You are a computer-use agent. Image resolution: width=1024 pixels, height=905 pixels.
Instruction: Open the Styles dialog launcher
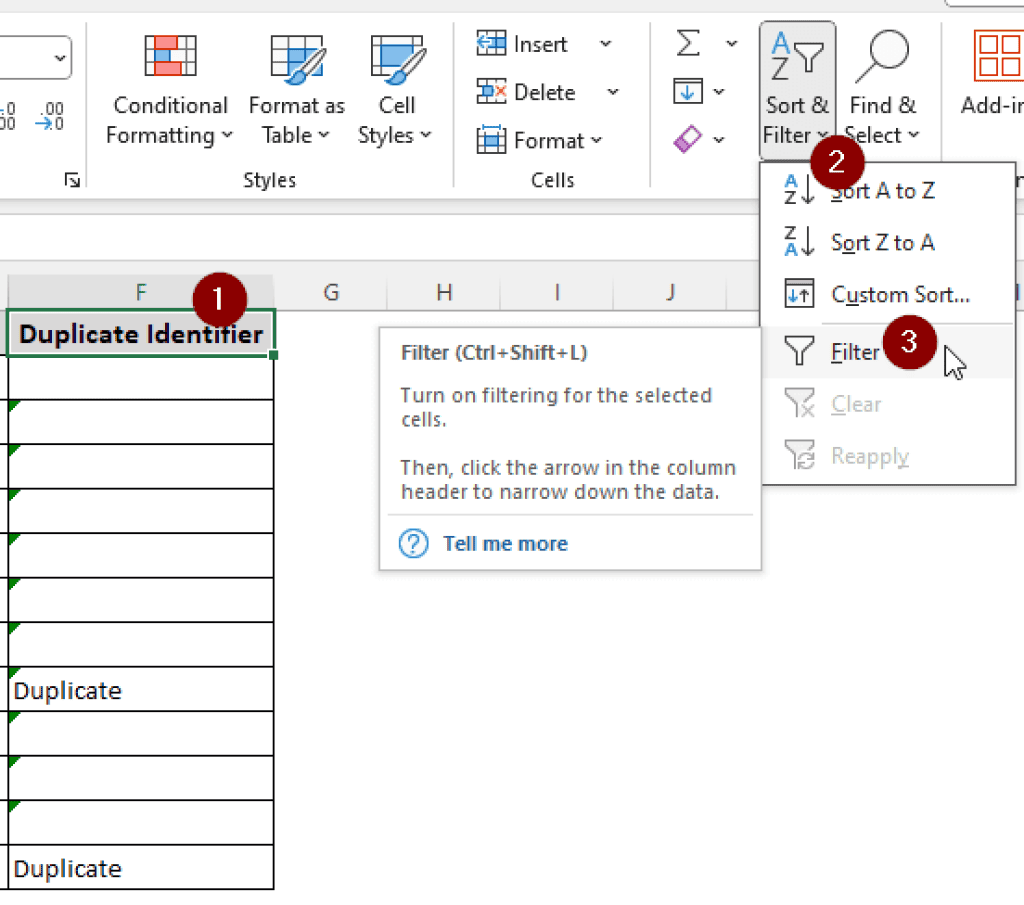(70, 180)
